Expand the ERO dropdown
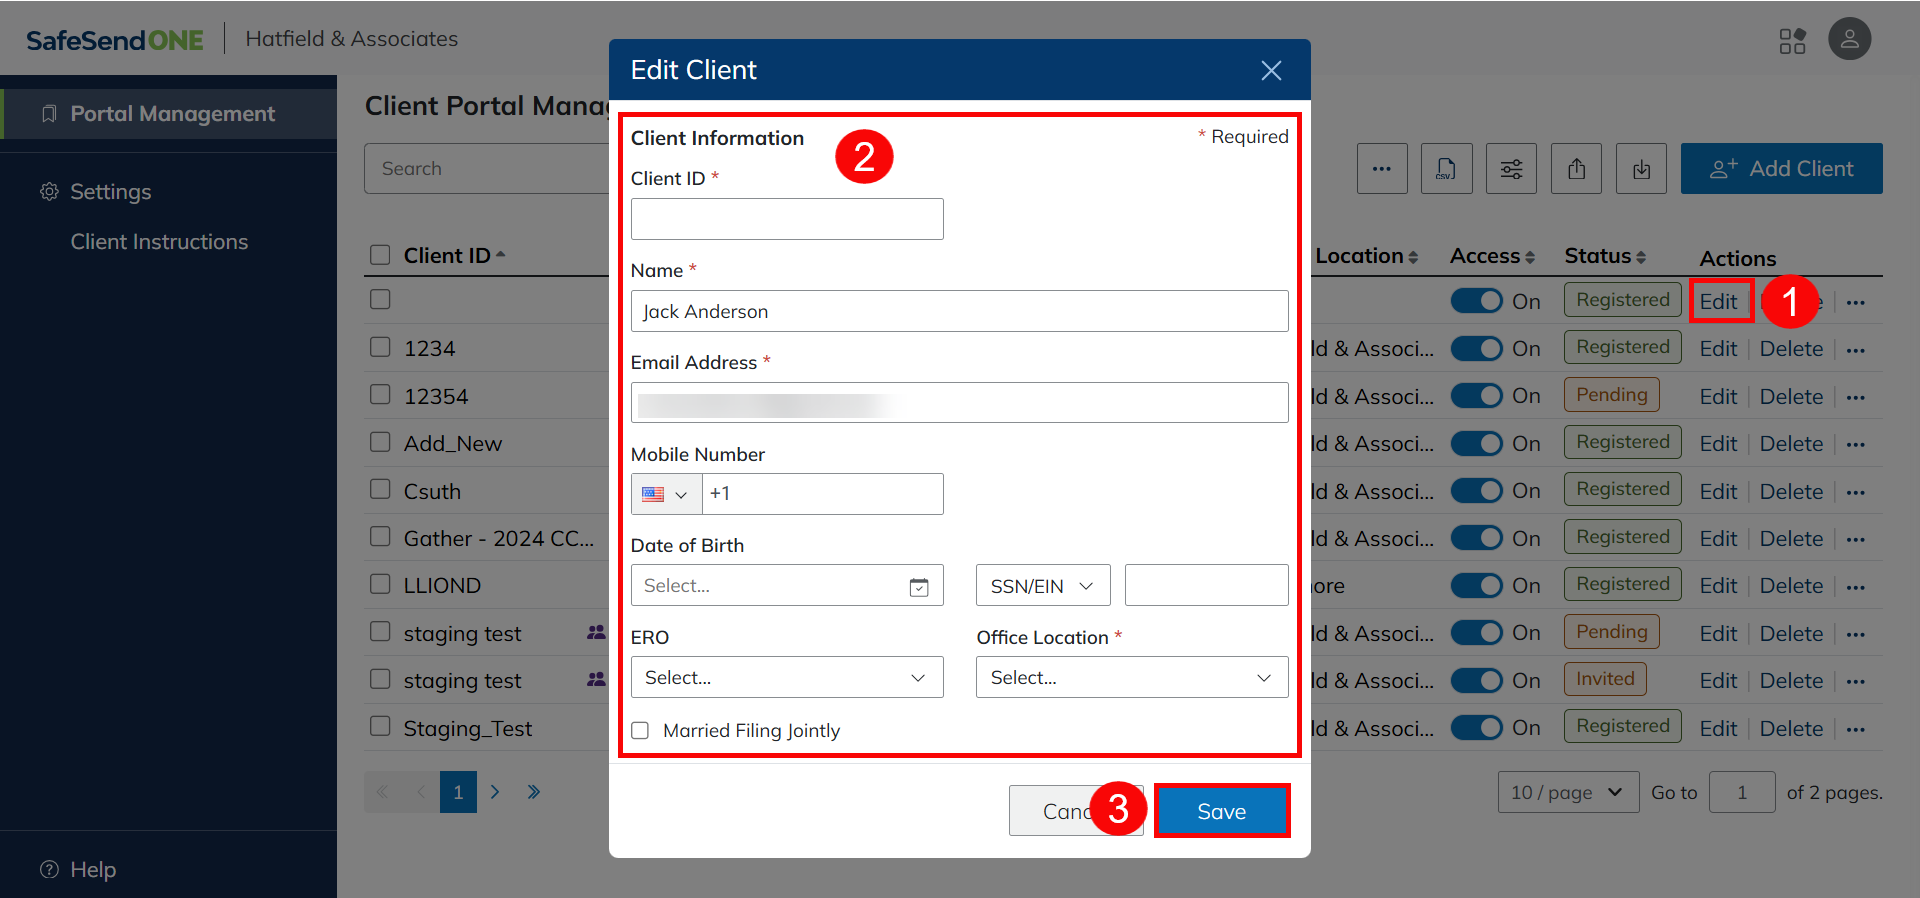Screen dimensions: 1920x898 coord(787,678)
